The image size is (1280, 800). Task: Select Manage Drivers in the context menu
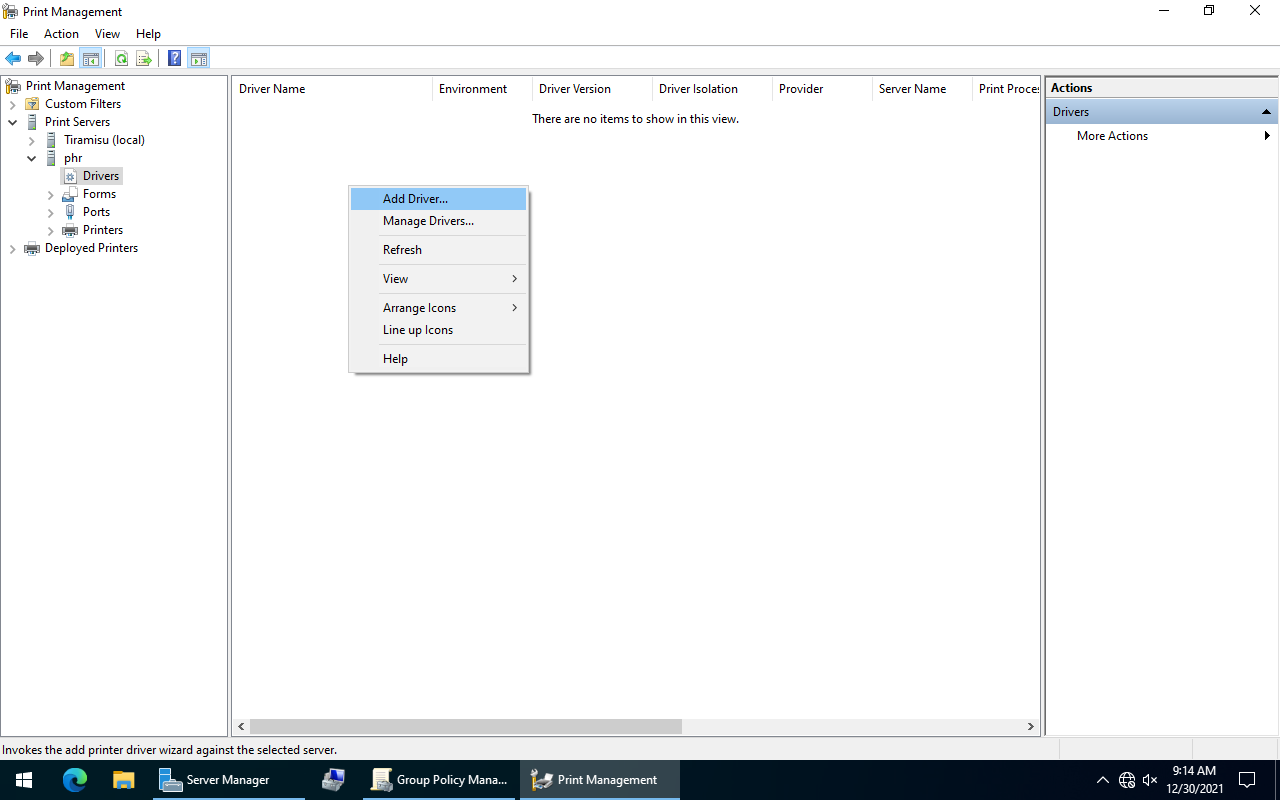click(x=427, y=220)
